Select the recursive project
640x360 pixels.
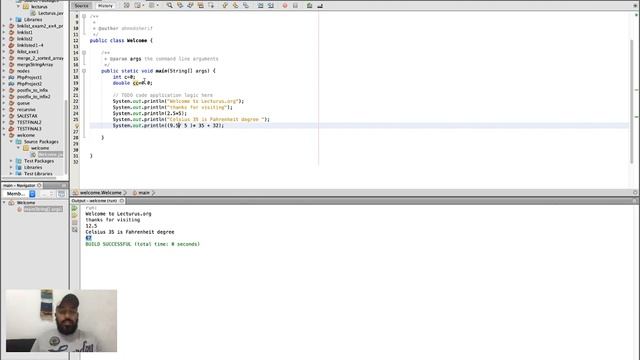tap(26, 109)
